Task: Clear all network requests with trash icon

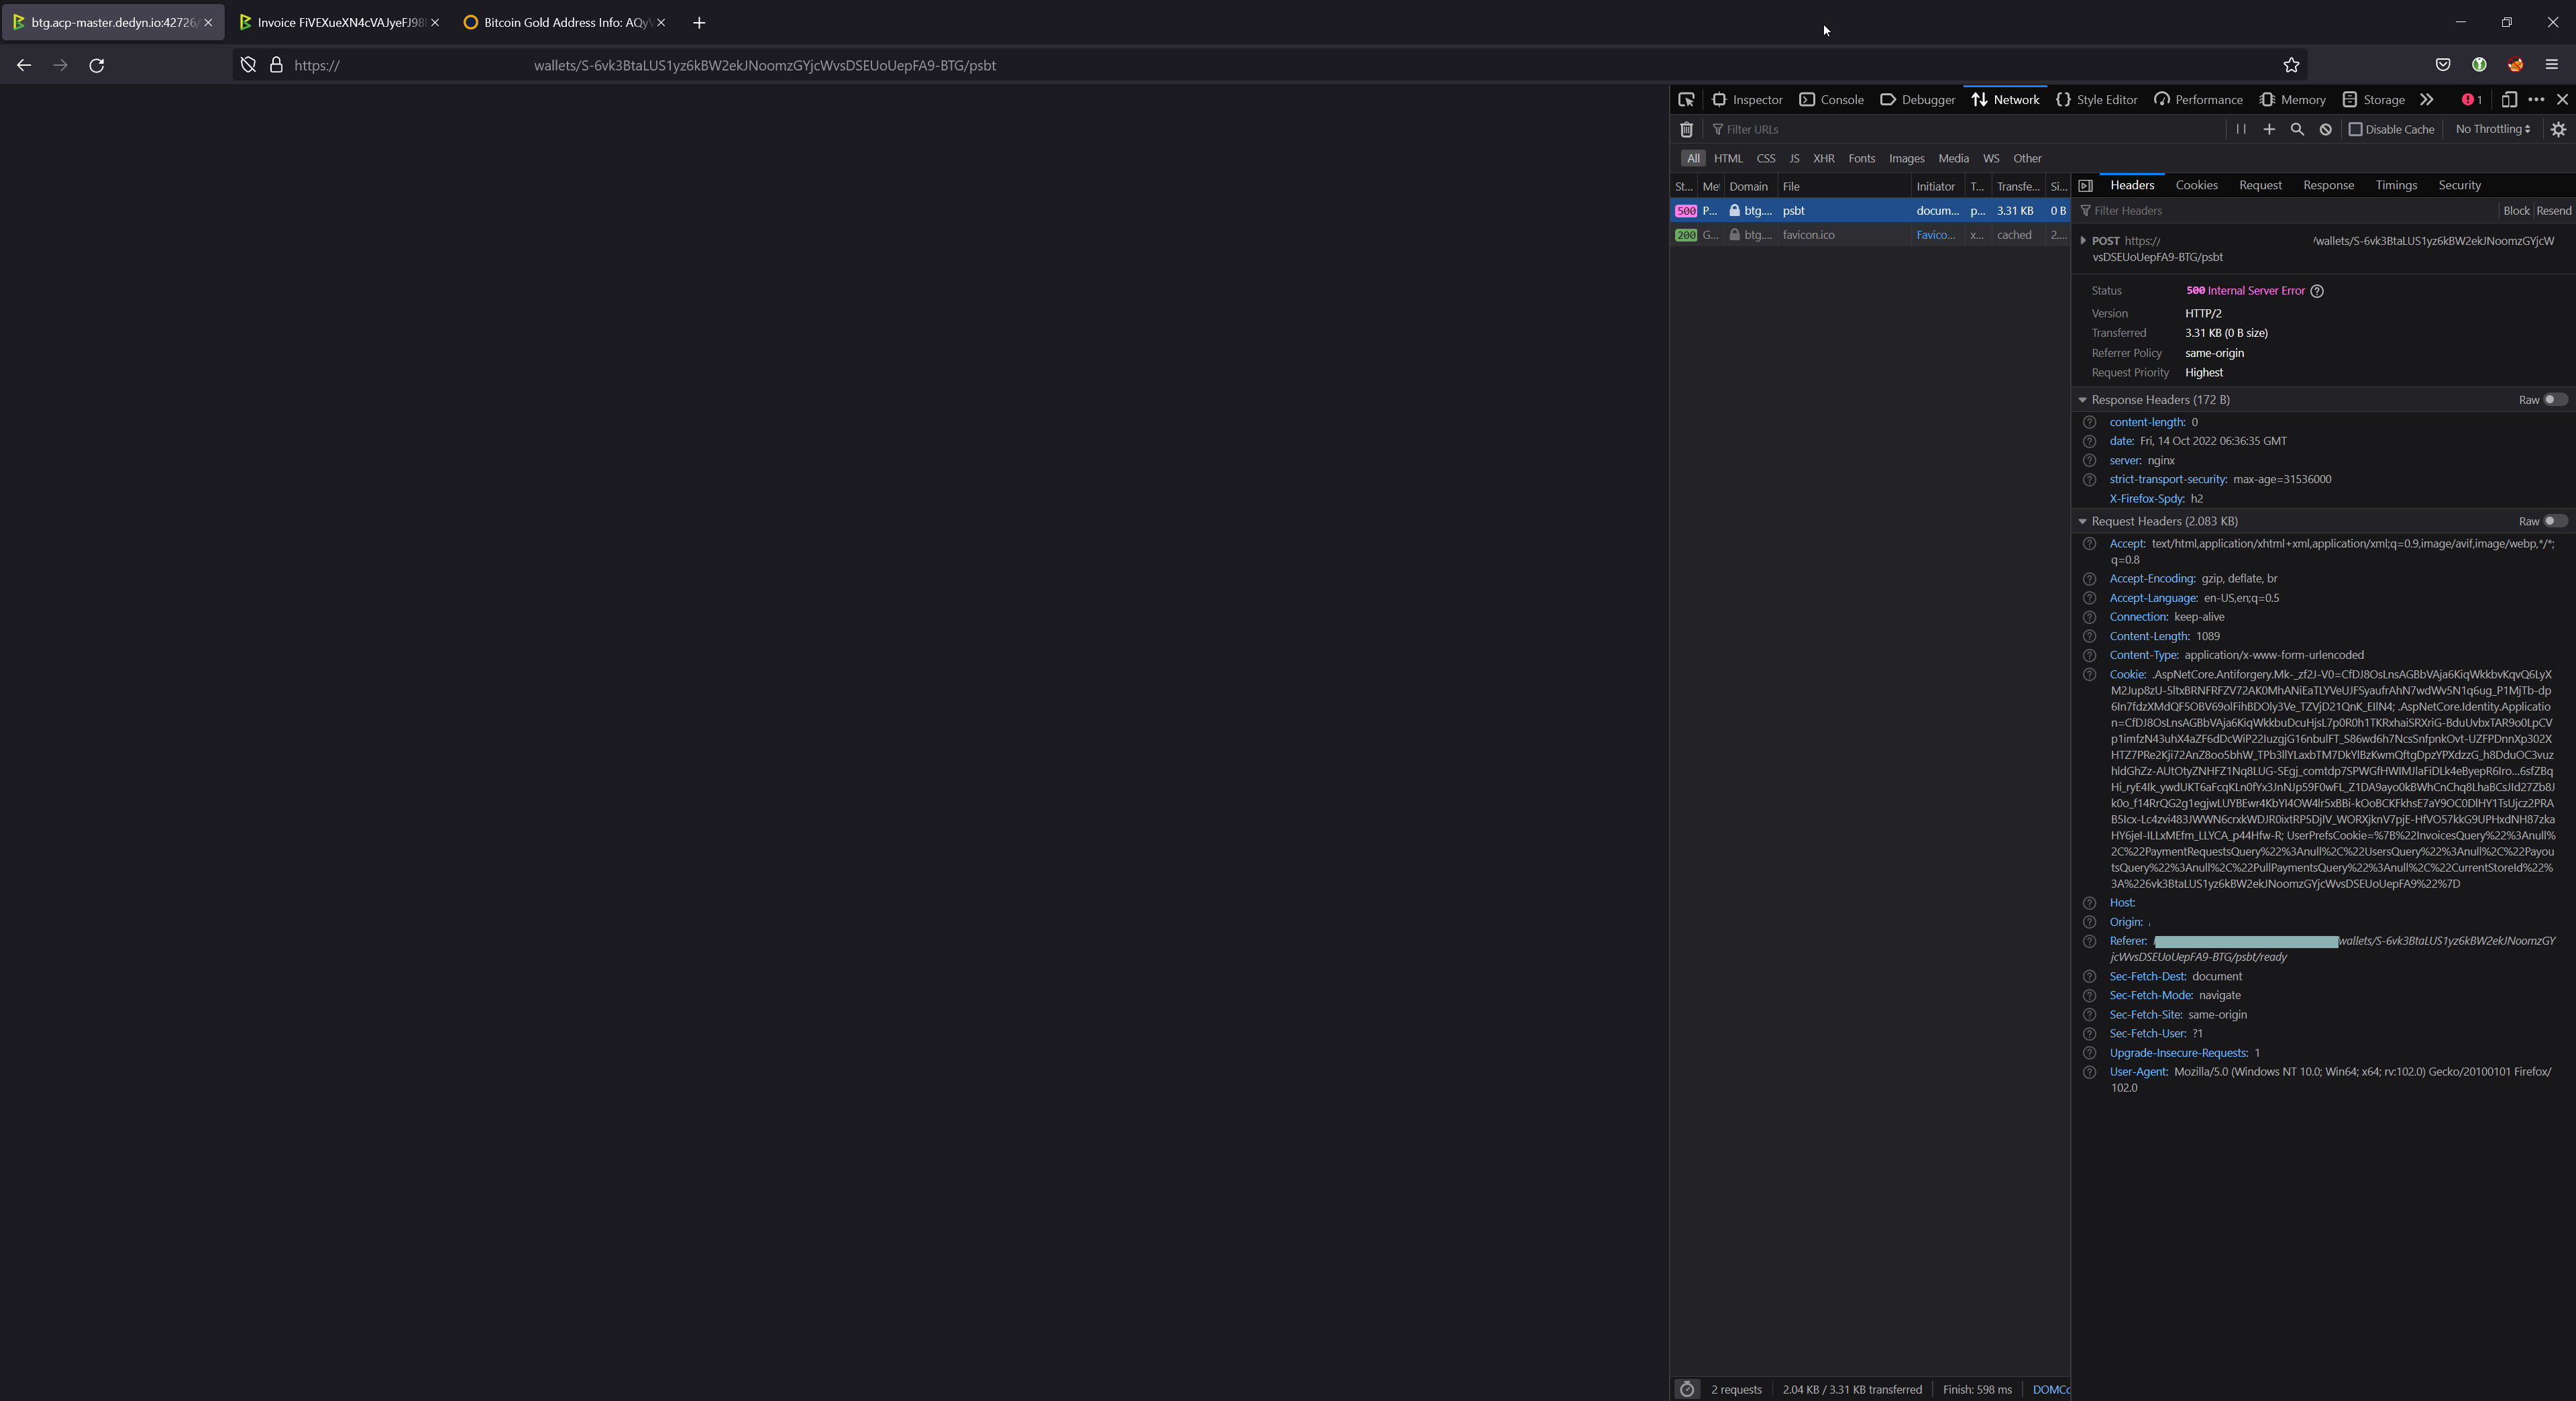Action: click(x=1687, y=129)
